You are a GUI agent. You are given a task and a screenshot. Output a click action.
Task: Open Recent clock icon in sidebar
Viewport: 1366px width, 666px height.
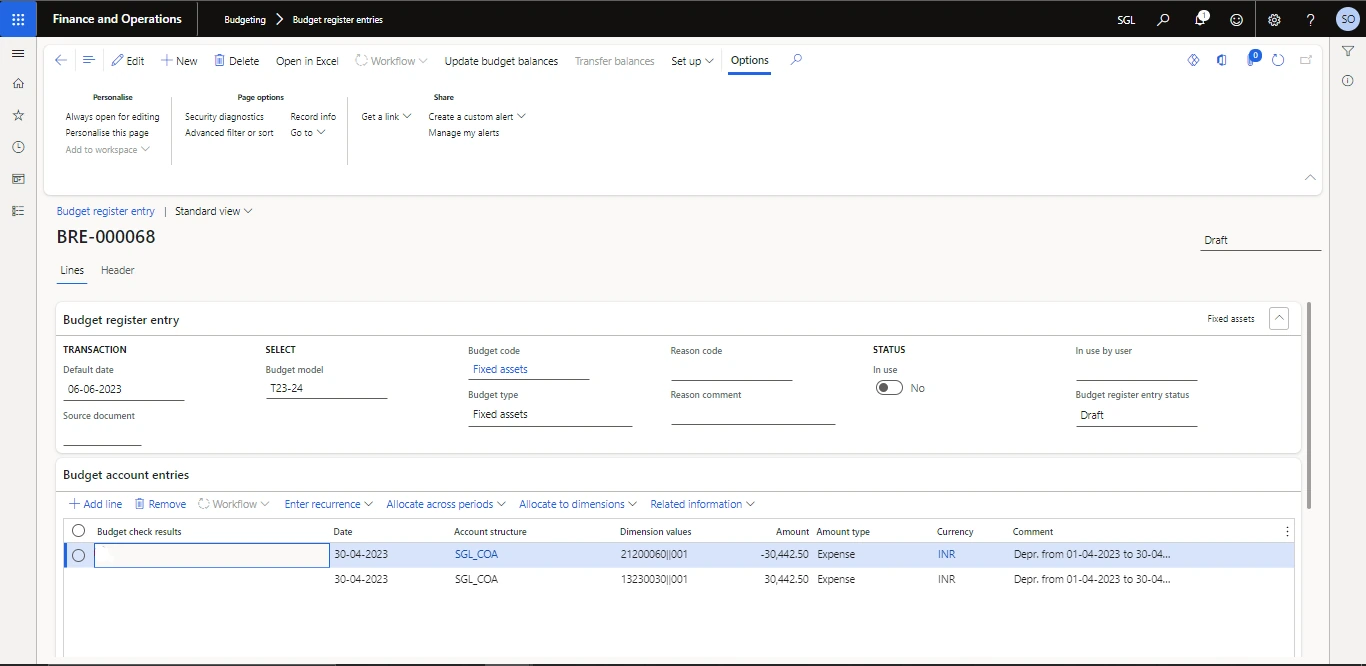click(18, 147)
